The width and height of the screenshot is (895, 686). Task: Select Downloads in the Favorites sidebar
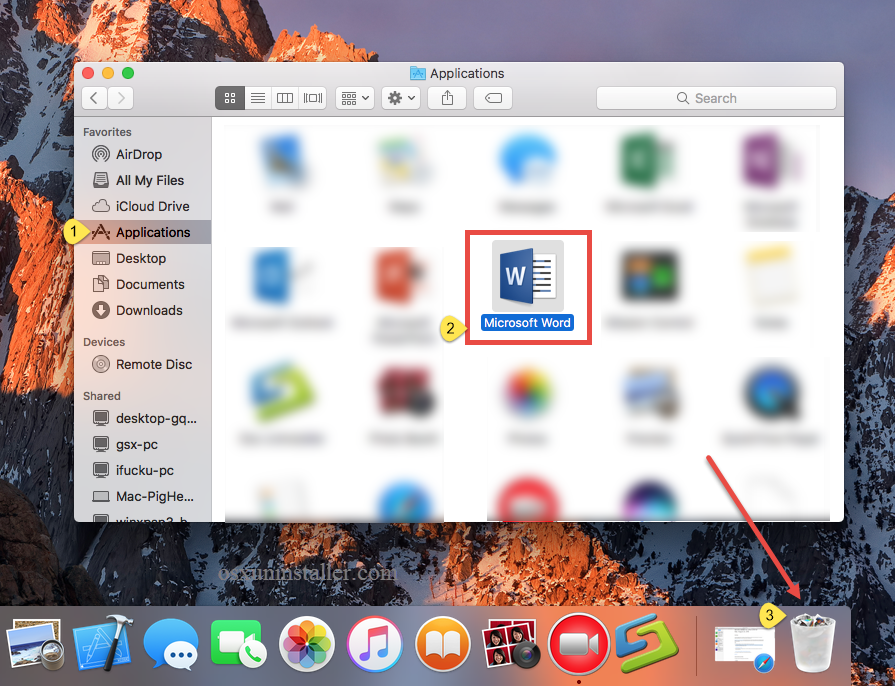click(151, 310)
